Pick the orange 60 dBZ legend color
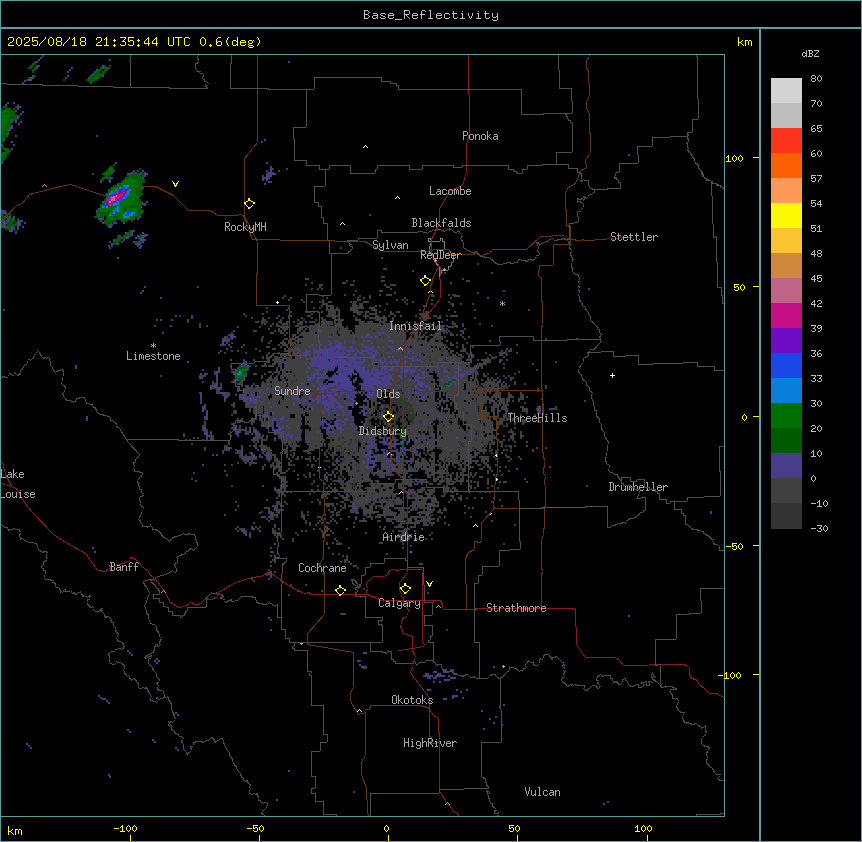The height and width of the screenshot is (842, 862). (x=786, y=165)
